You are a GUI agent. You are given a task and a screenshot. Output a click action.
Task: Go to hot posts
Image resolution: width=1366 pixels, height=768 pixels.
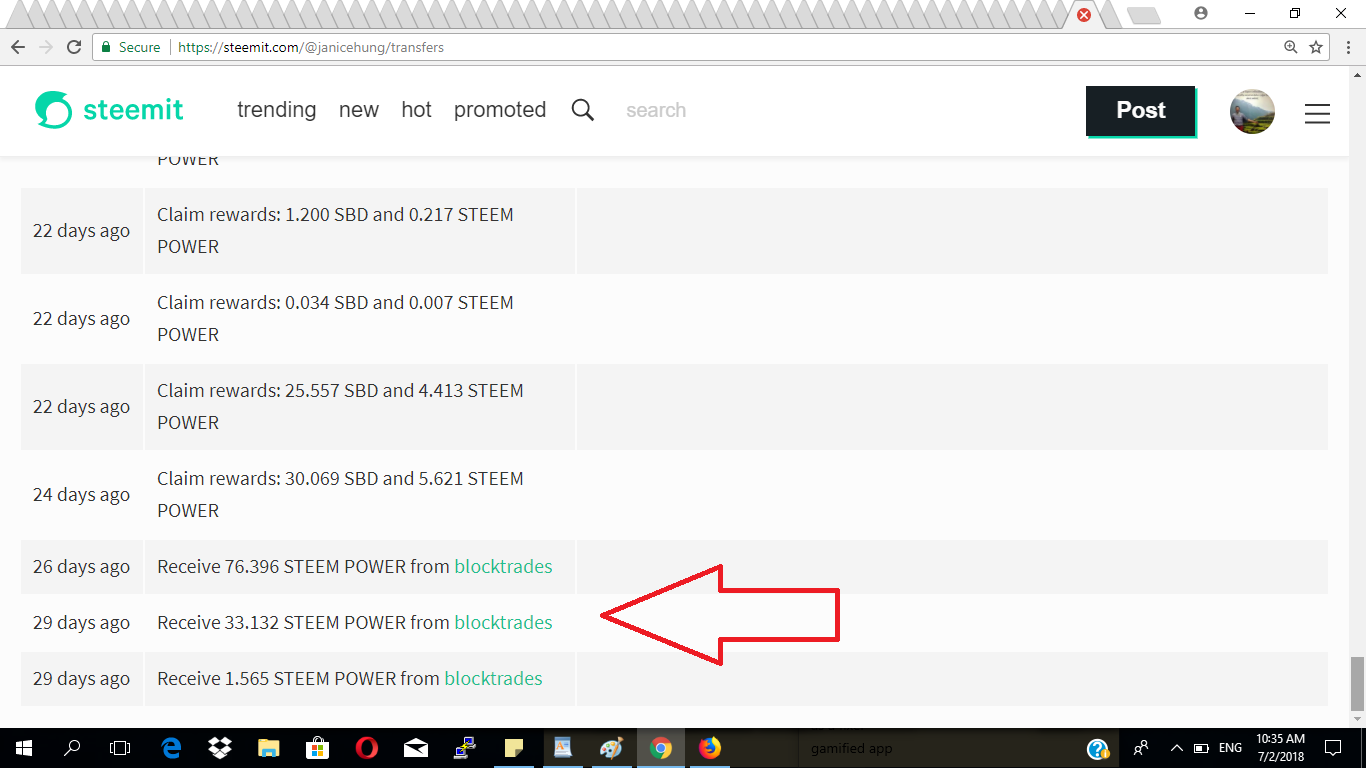pos(417,110)
